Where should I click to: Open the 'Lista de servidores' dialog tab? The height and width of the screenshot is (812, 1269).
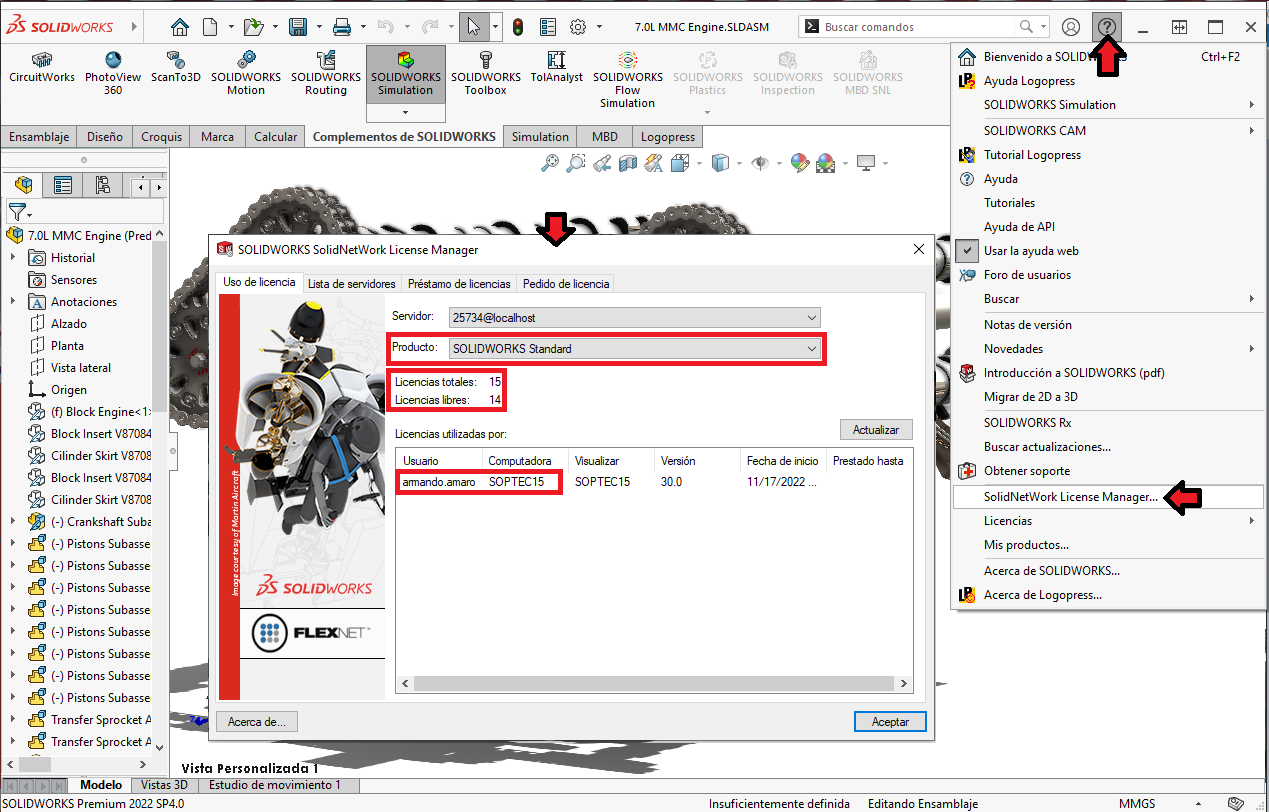pos(352,283)
